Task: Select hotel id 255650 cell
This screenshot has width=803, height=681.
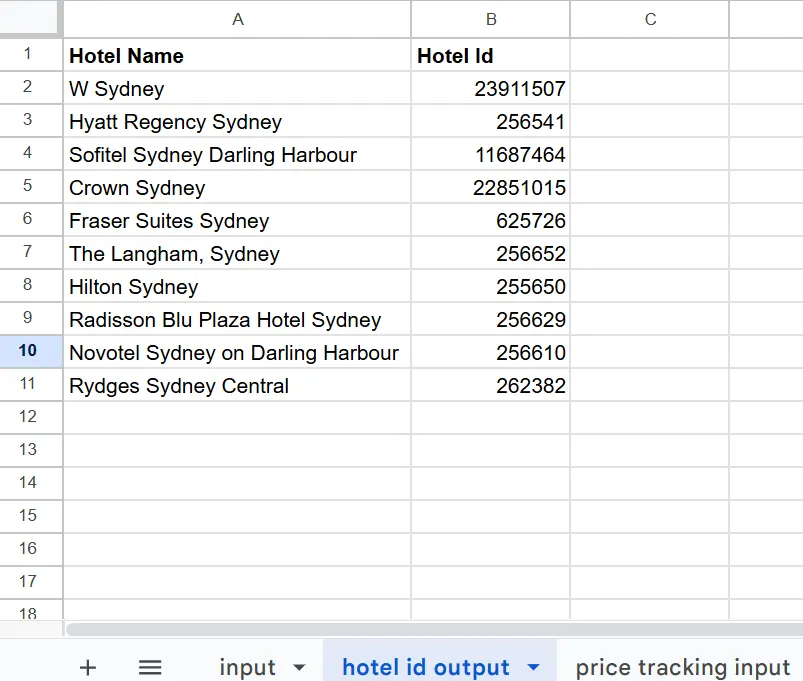Action: 491,287
